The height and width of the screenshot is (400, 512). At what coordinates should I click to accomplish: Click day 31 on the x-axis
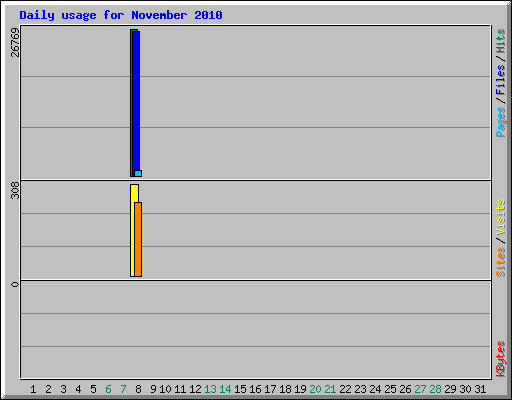(x=480, y=389)
